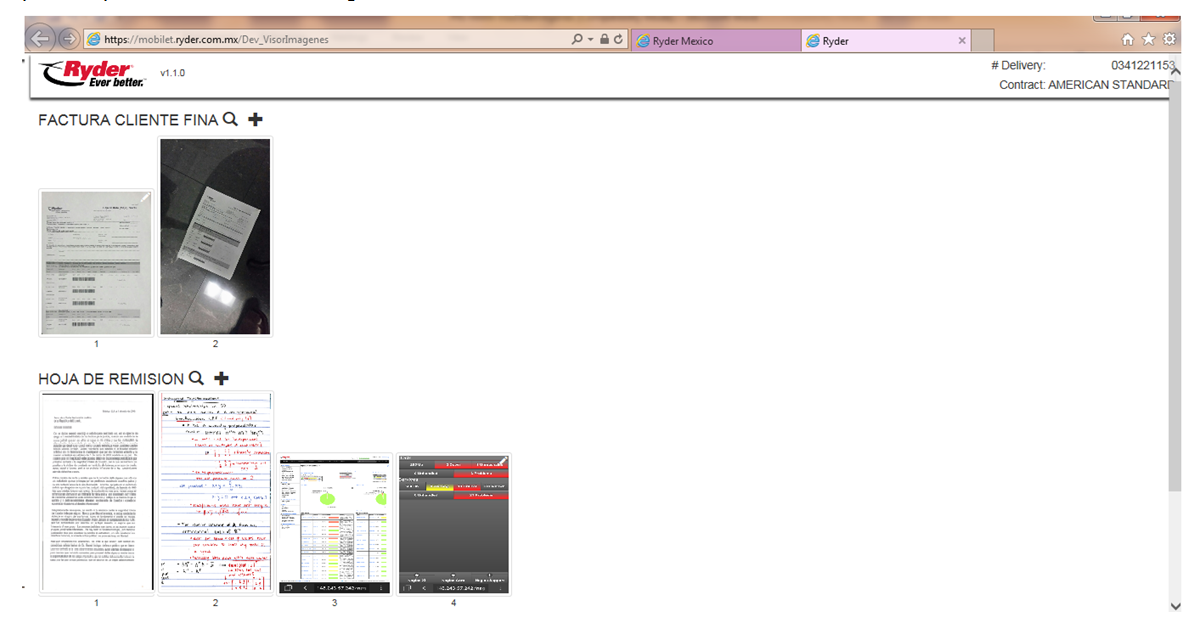
Task: Click the browser back arrow button
Action: pos(40,39)
